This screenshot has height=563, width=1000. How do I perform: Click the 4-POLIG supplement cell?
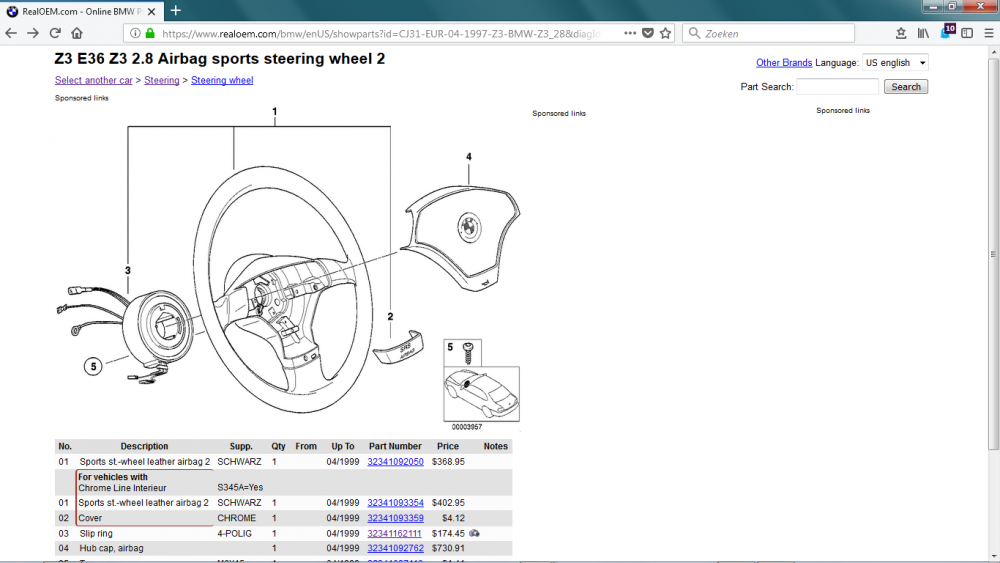point(235,534)
